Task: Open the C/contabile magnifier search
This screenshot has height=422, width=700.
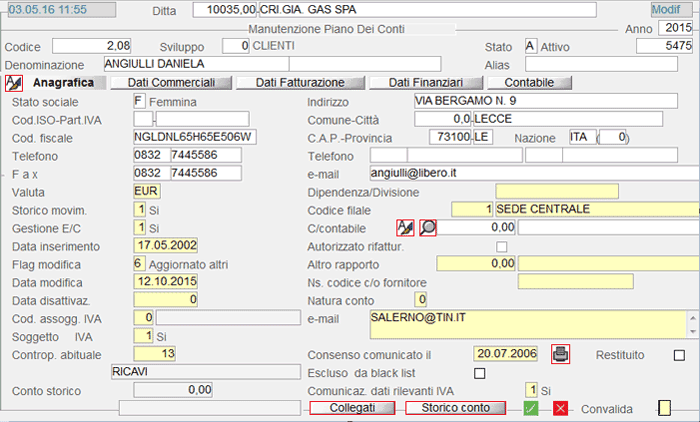Action: (x=427, y=227)
